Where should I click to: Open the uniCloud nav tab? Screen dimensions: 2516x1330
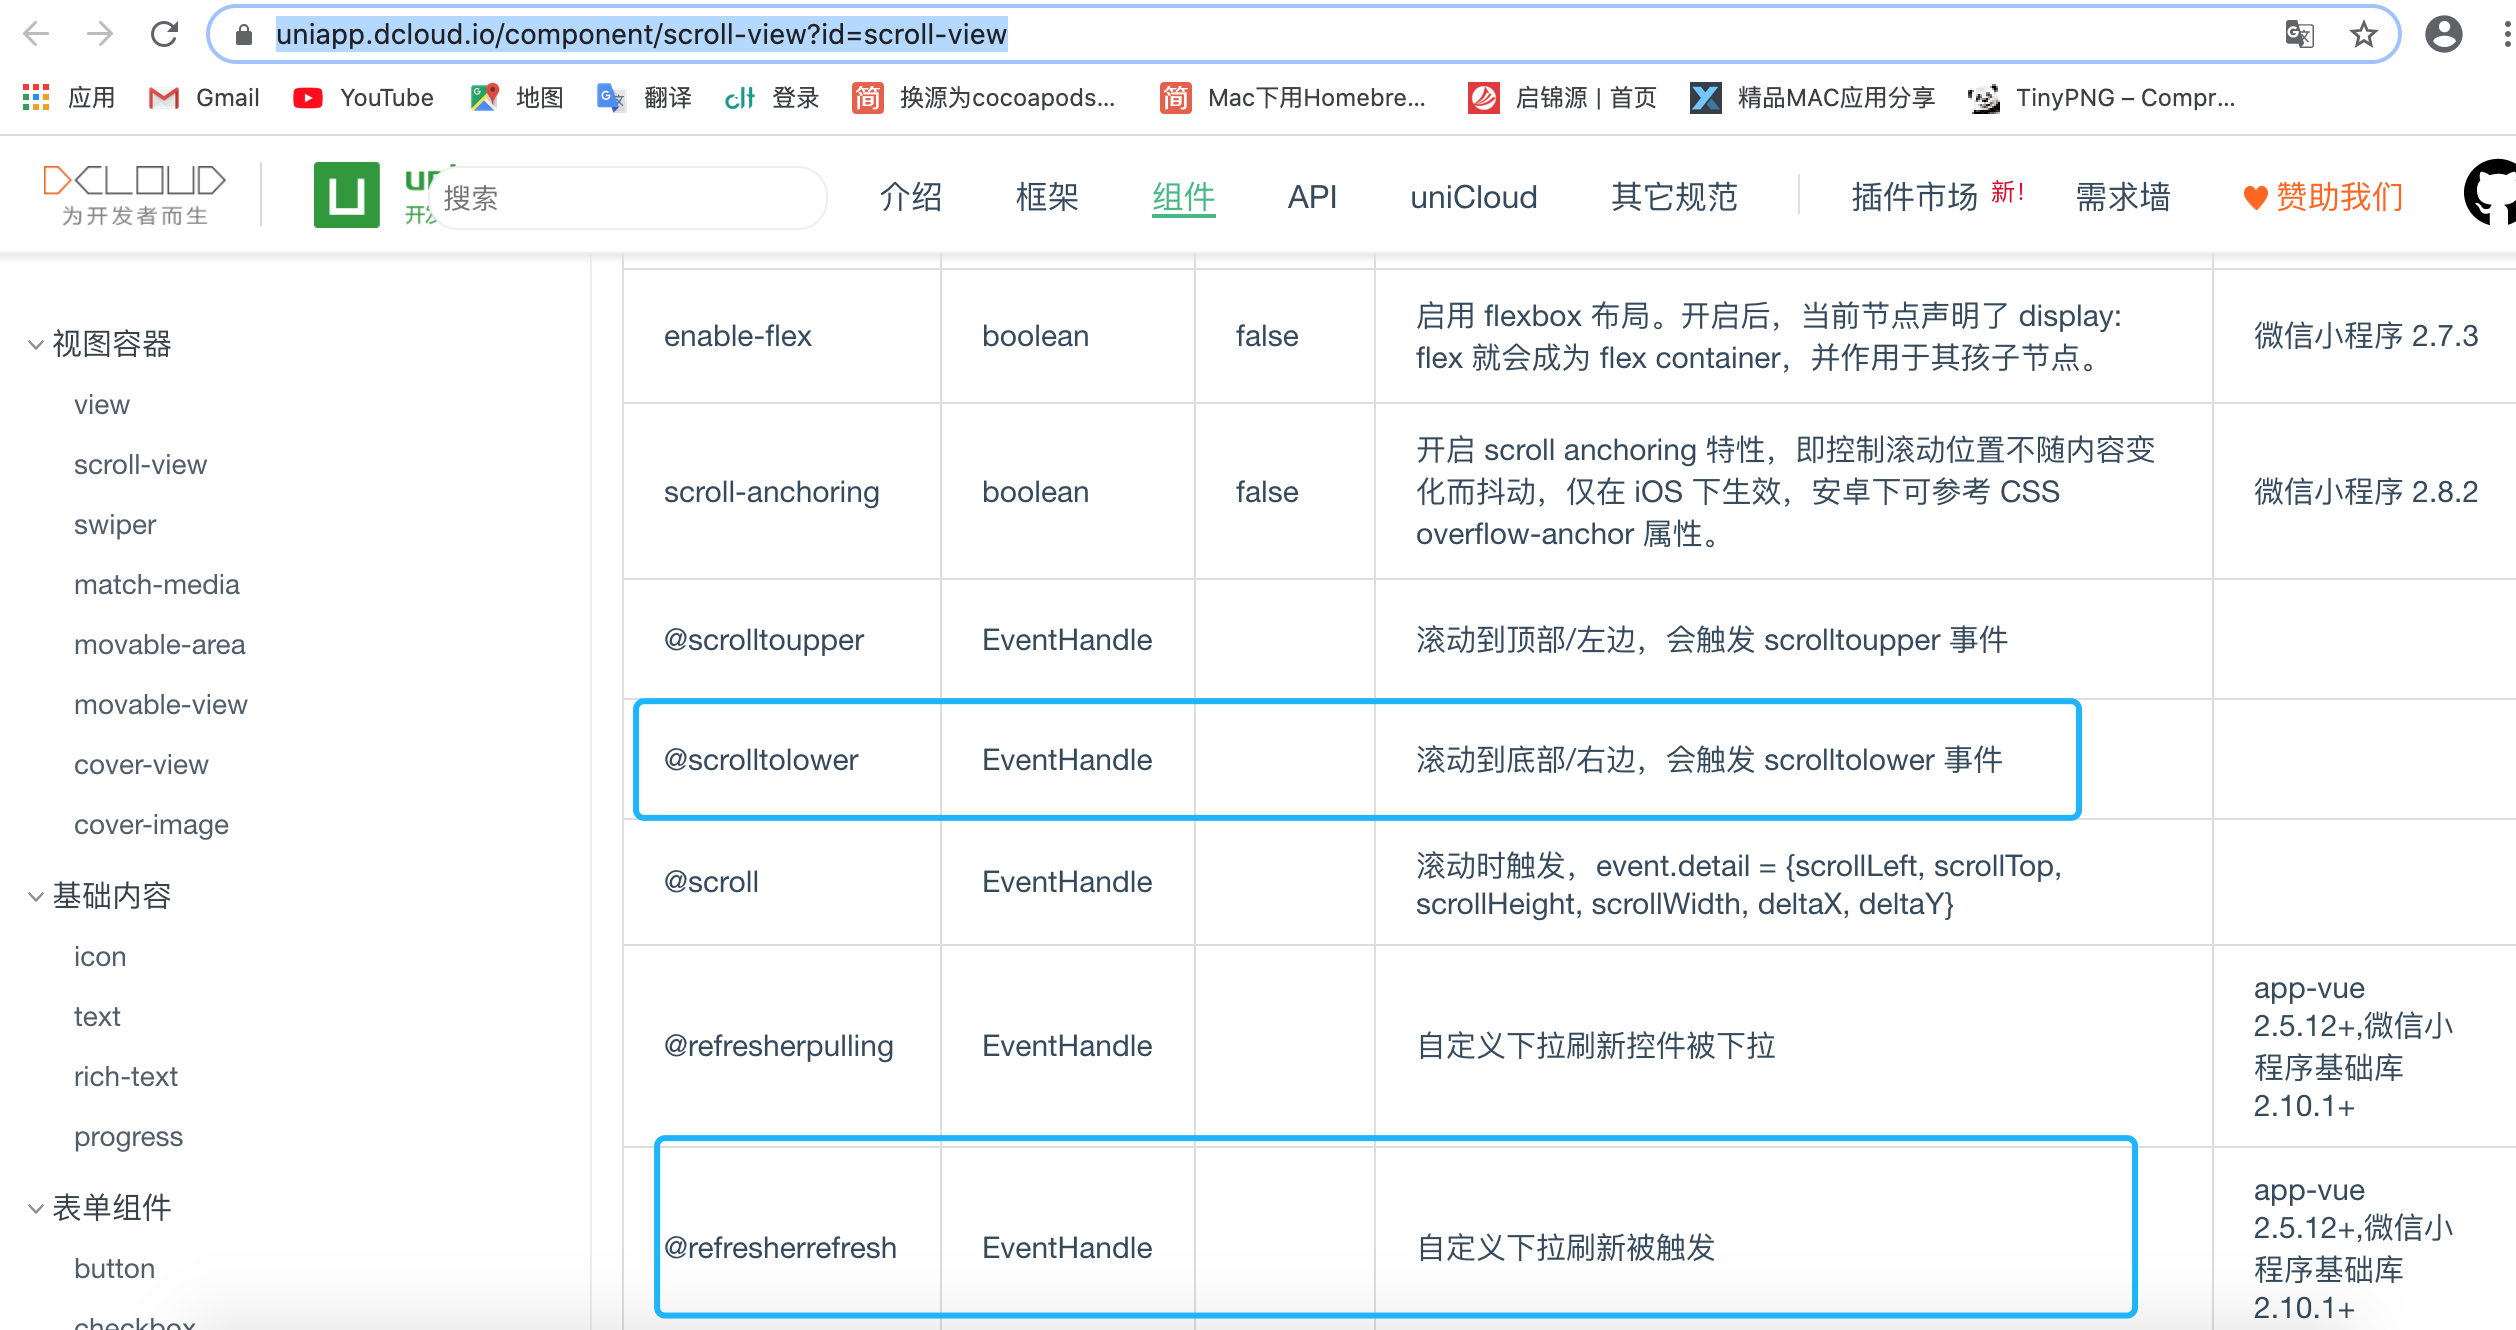point(1473,197)
